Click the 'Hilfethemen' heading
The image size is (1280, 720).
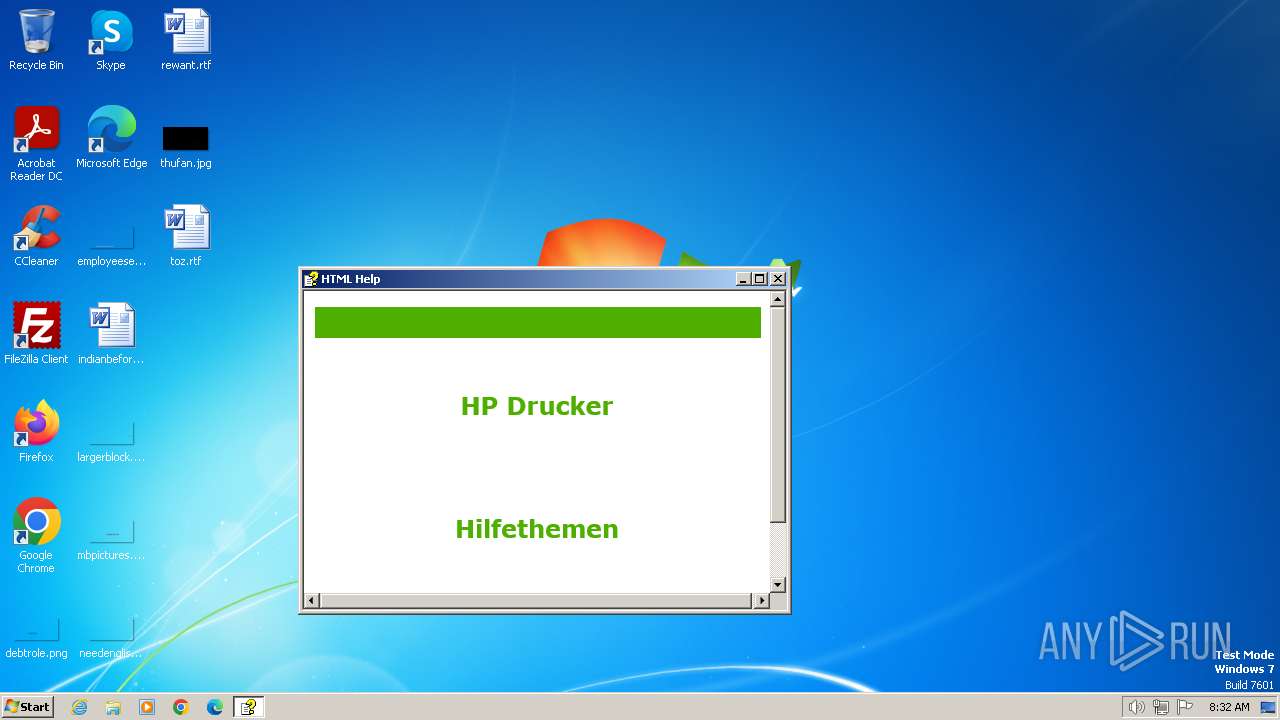[537, 529]
